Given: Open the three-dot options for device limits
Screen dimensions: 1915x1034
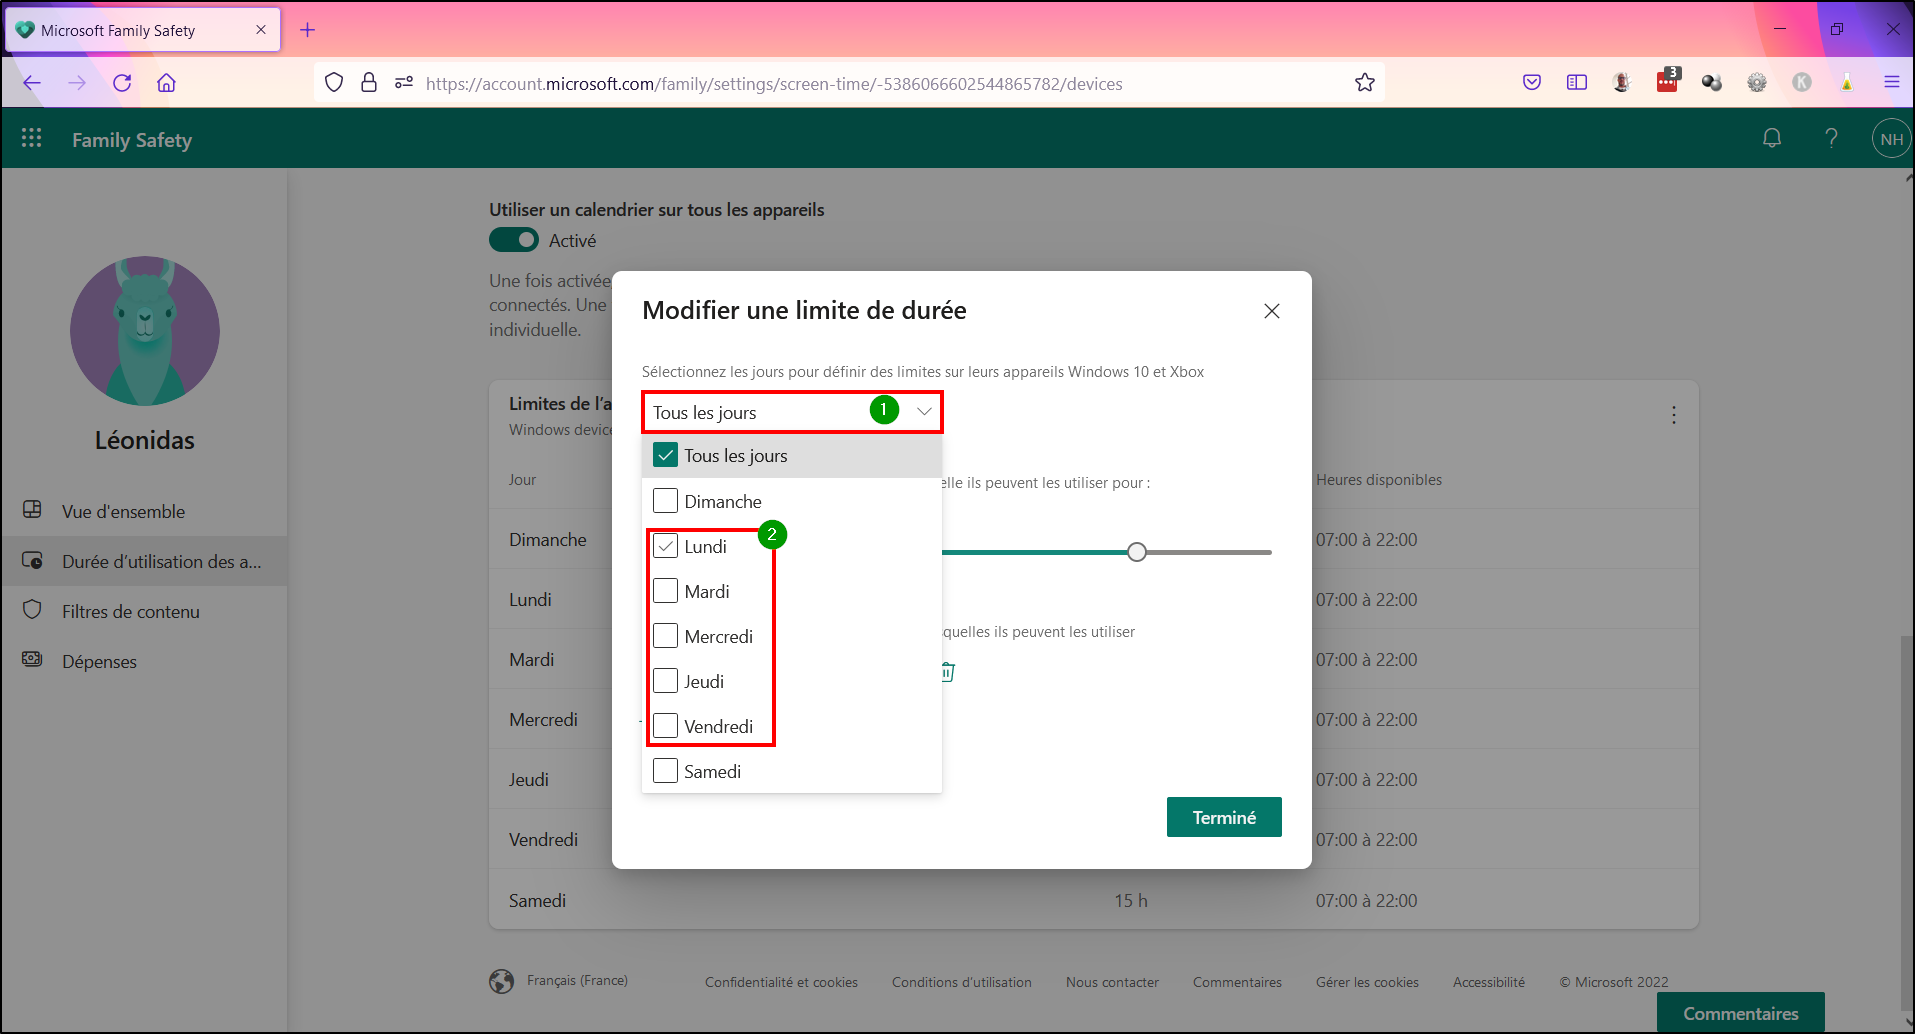Looking at the screenshot, I should 1674,415.
